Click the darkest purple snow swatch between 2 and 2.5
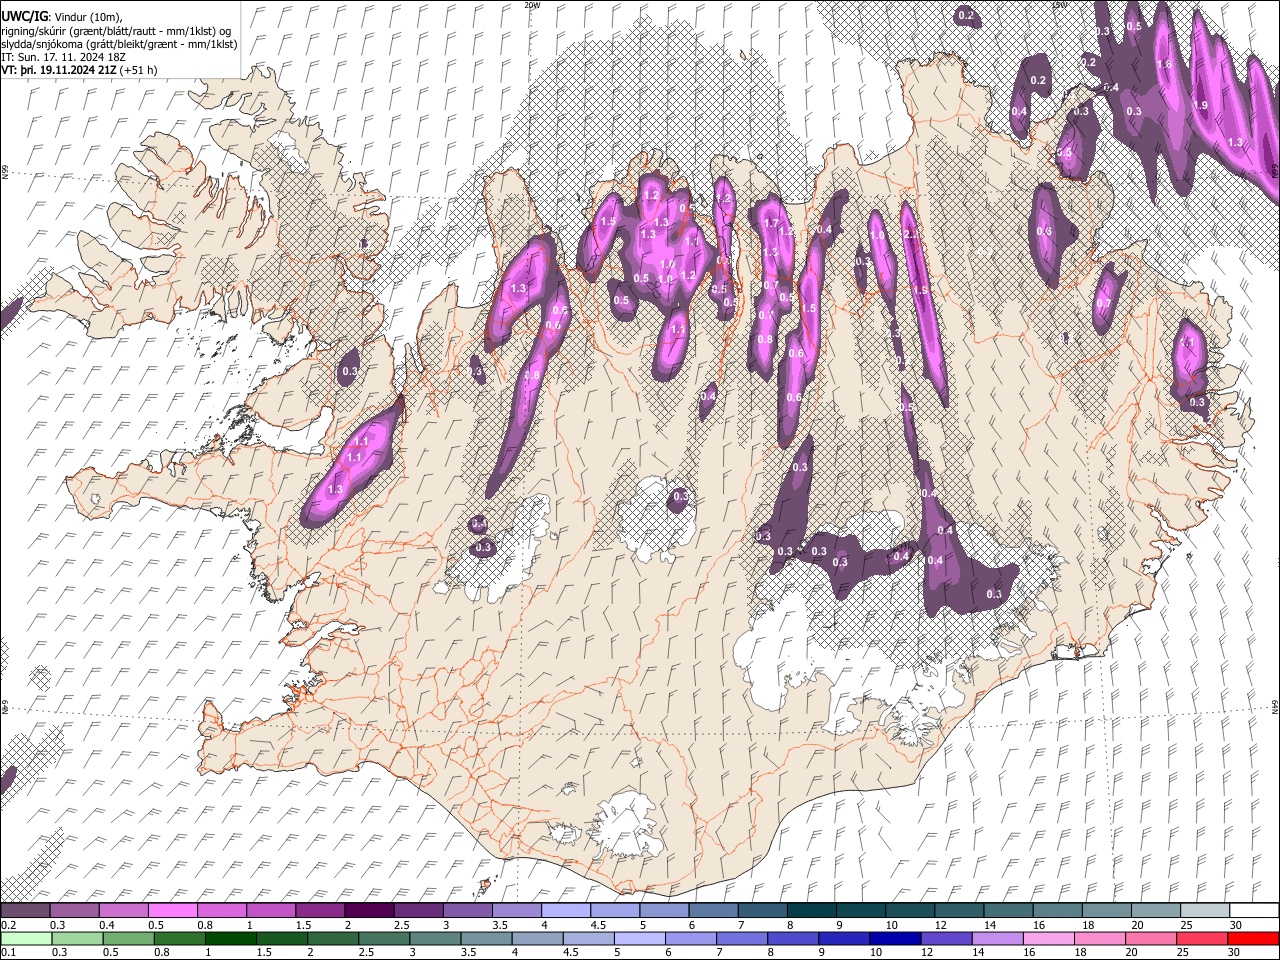 pos(368,911)
